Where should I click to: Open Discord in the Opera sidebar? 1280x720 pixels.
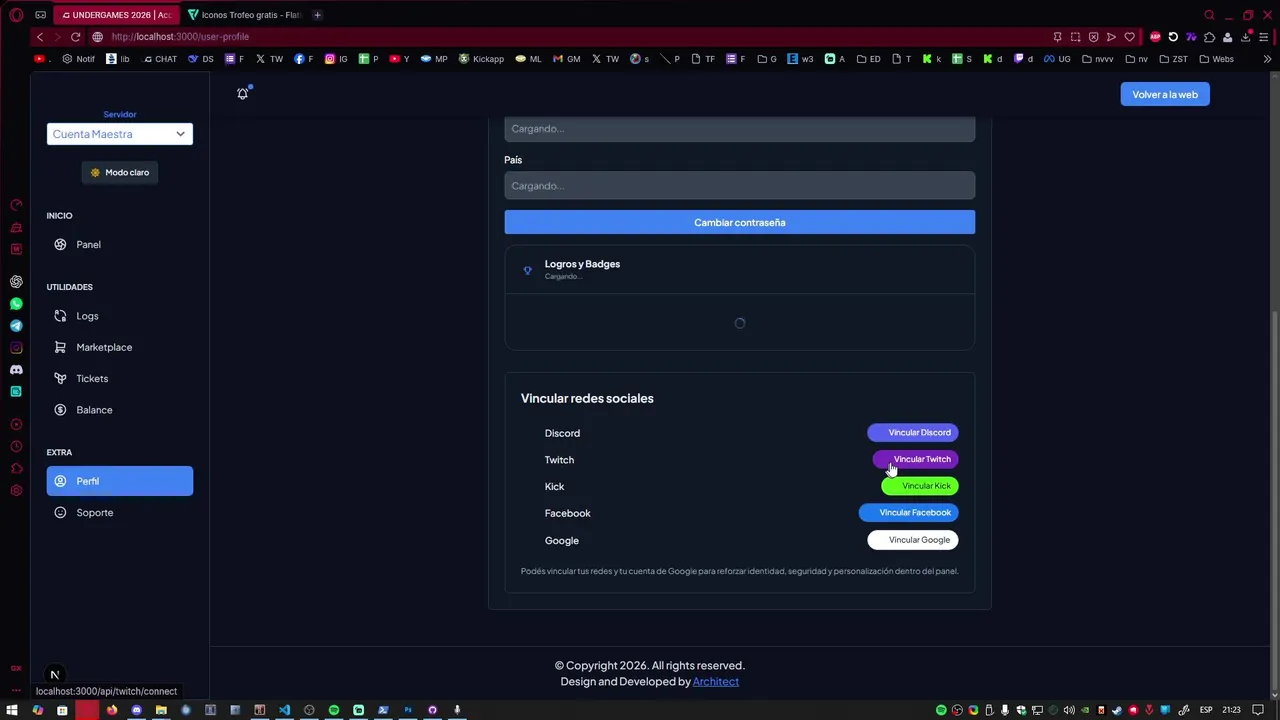tap(16, 370)
